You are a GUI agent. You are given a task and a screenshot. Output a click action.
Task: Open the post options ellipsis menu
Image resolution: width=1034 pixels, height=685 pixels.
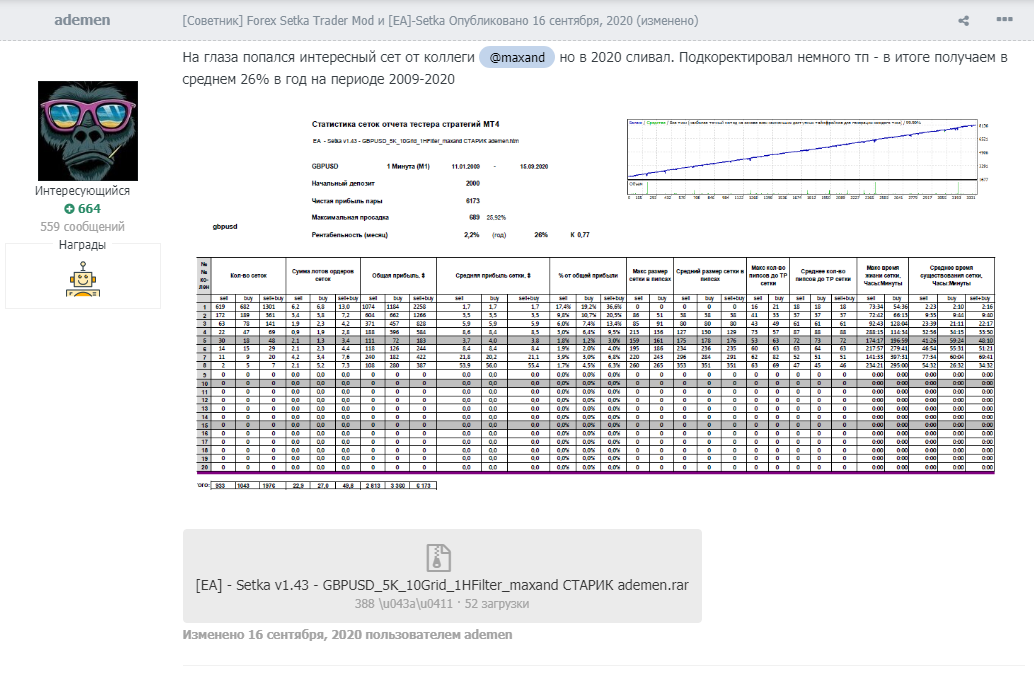[x=1004, y=20]
